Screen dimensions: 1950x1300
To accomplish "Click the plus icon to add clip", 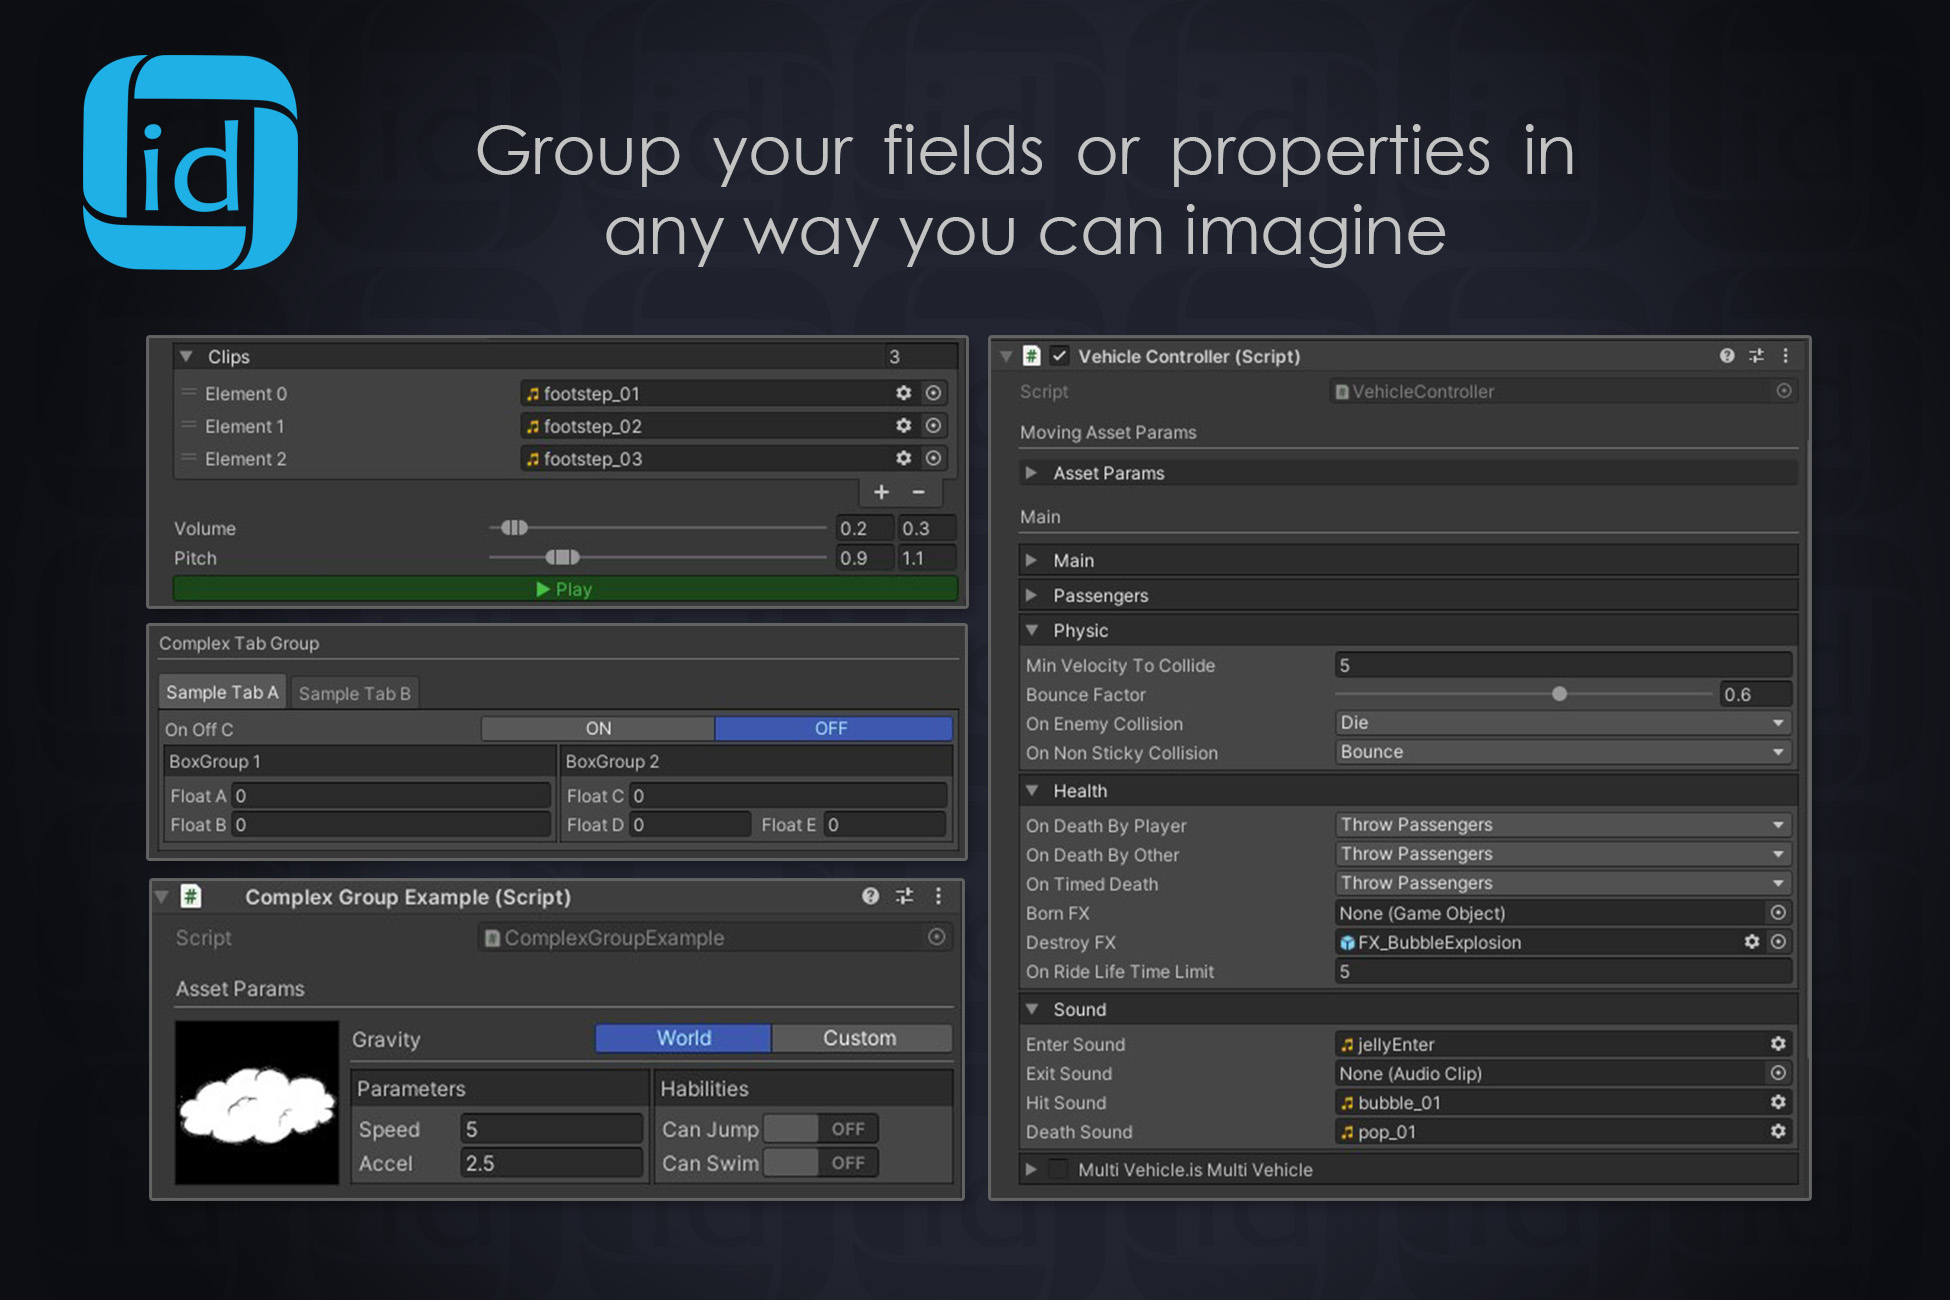I will (881, 492).
